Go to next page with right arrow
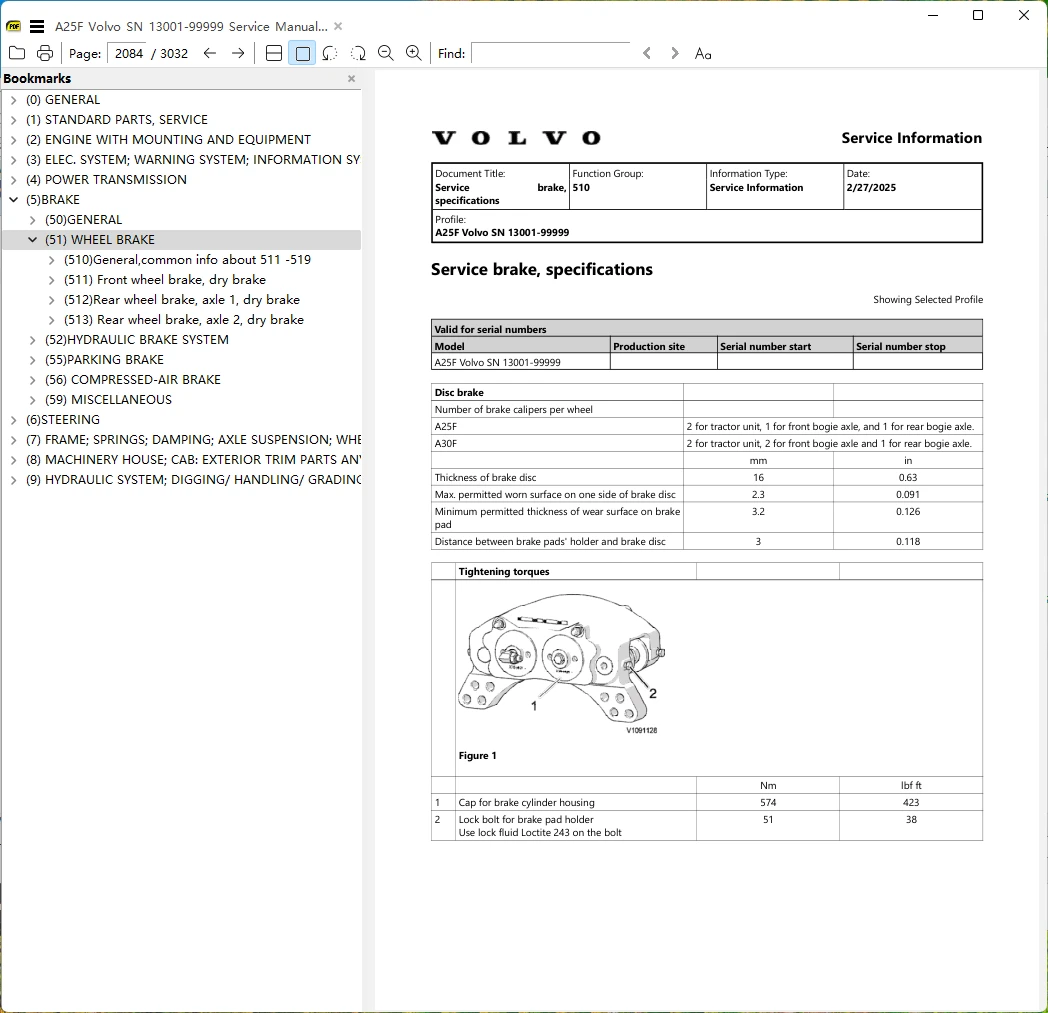This screenshot has height=1013, width=1048. [x=238, y=53]
